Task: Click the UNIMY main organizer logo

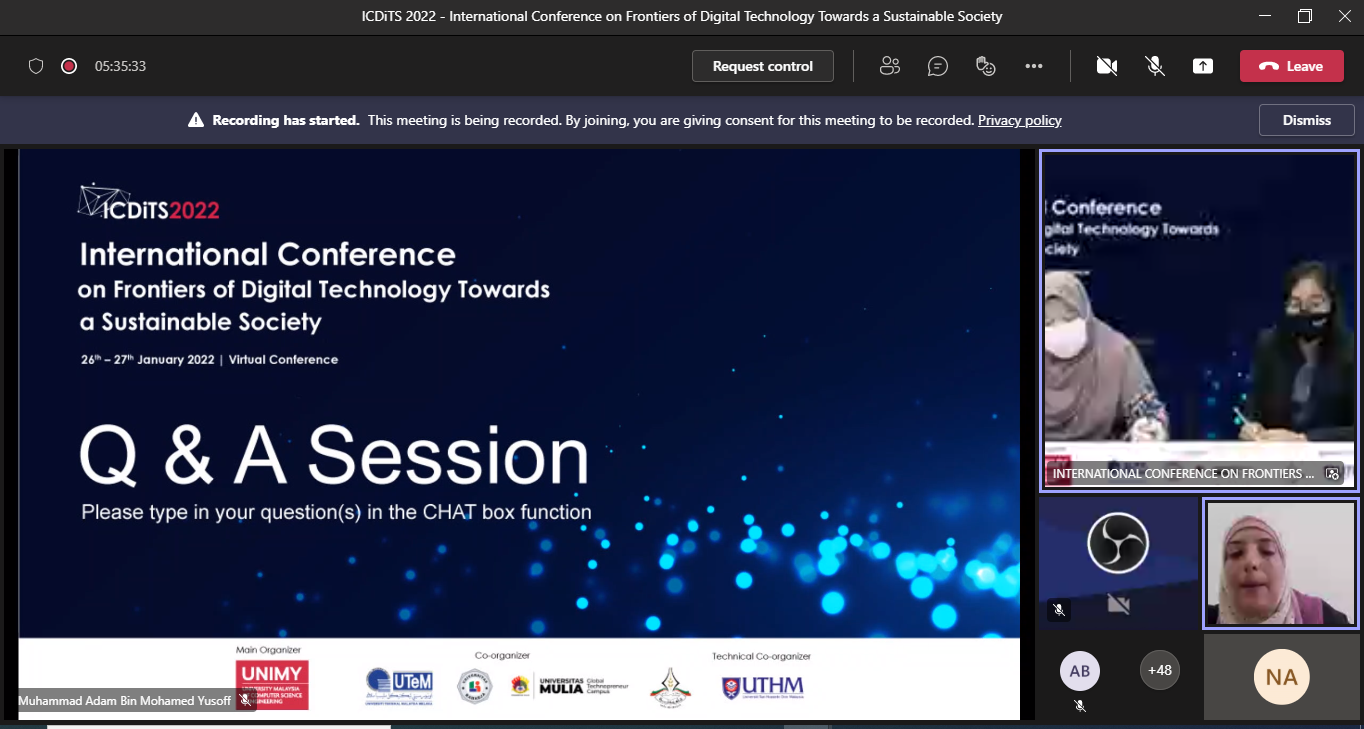Action: pos(272,685)
